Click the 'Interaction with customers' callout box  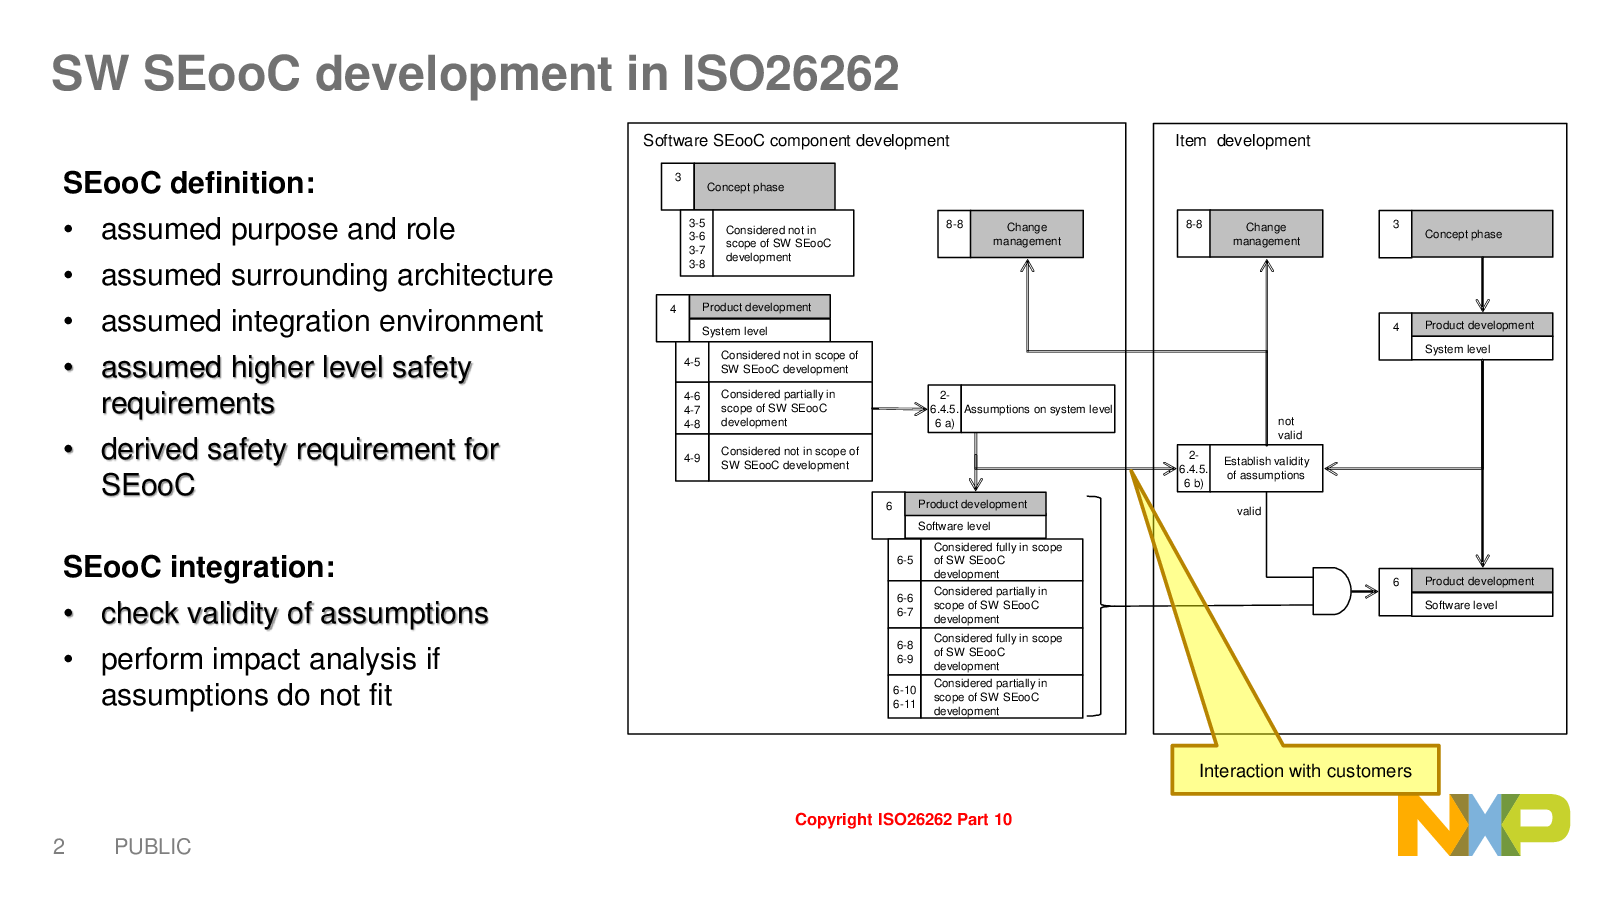(1305, 770)
